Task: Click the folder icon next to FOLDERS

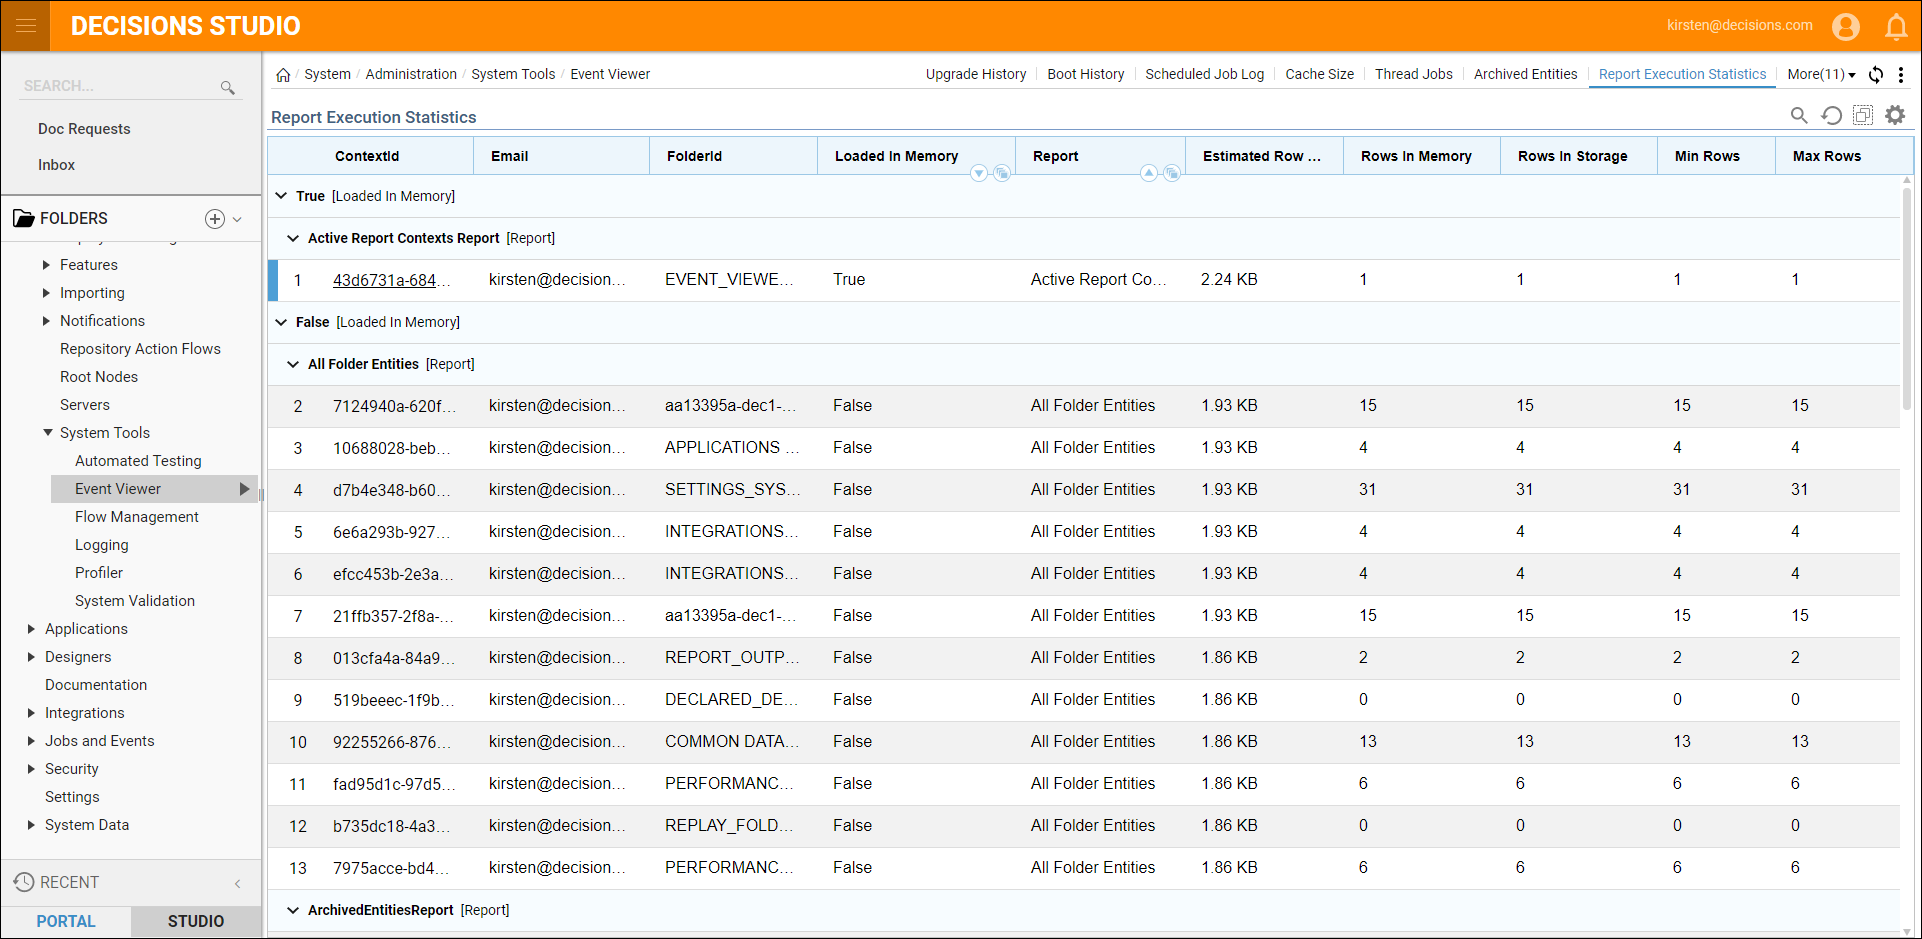Action: point(23,219)
